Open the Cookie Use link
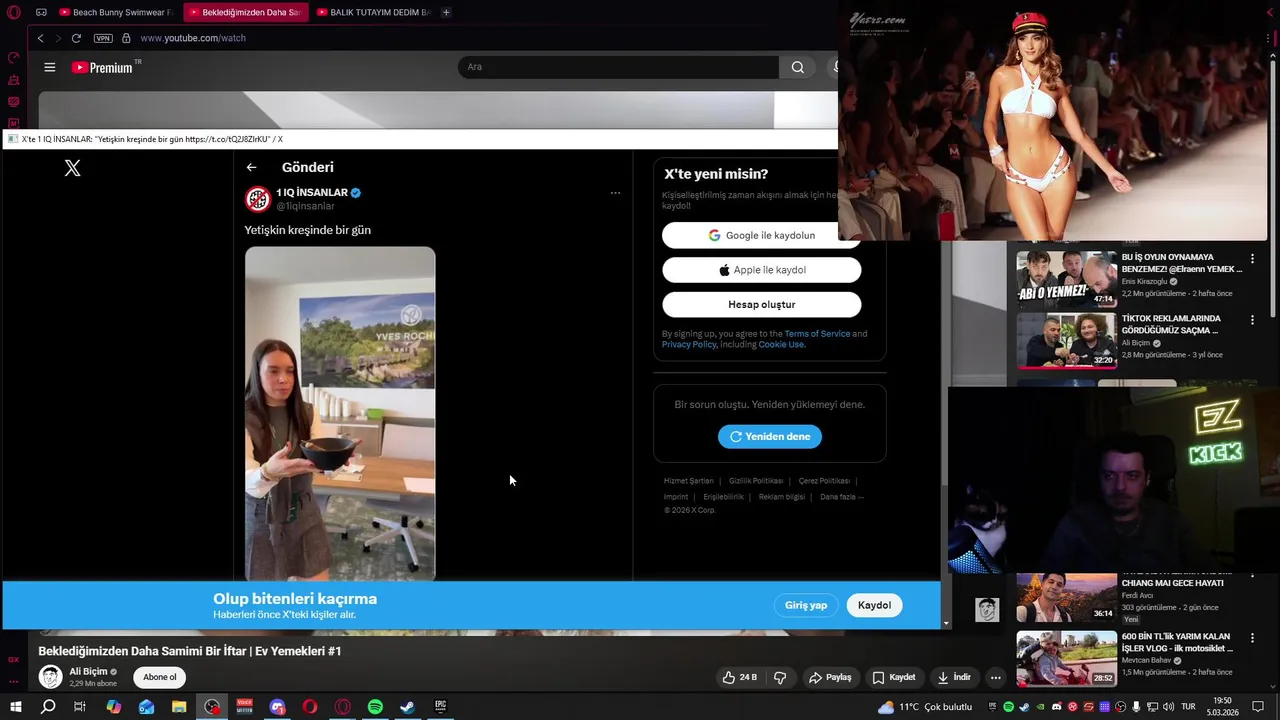This screenshot has width=1280, height=720. [781, 344]
